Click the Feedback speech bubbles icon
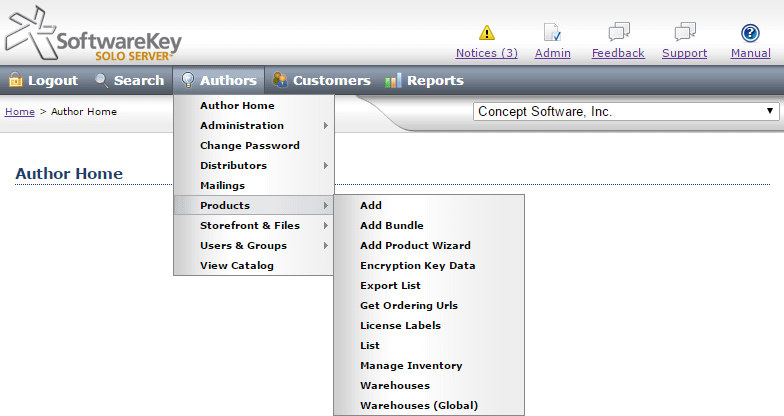Viewport: 784px width, 416px height. pos(618,32)
